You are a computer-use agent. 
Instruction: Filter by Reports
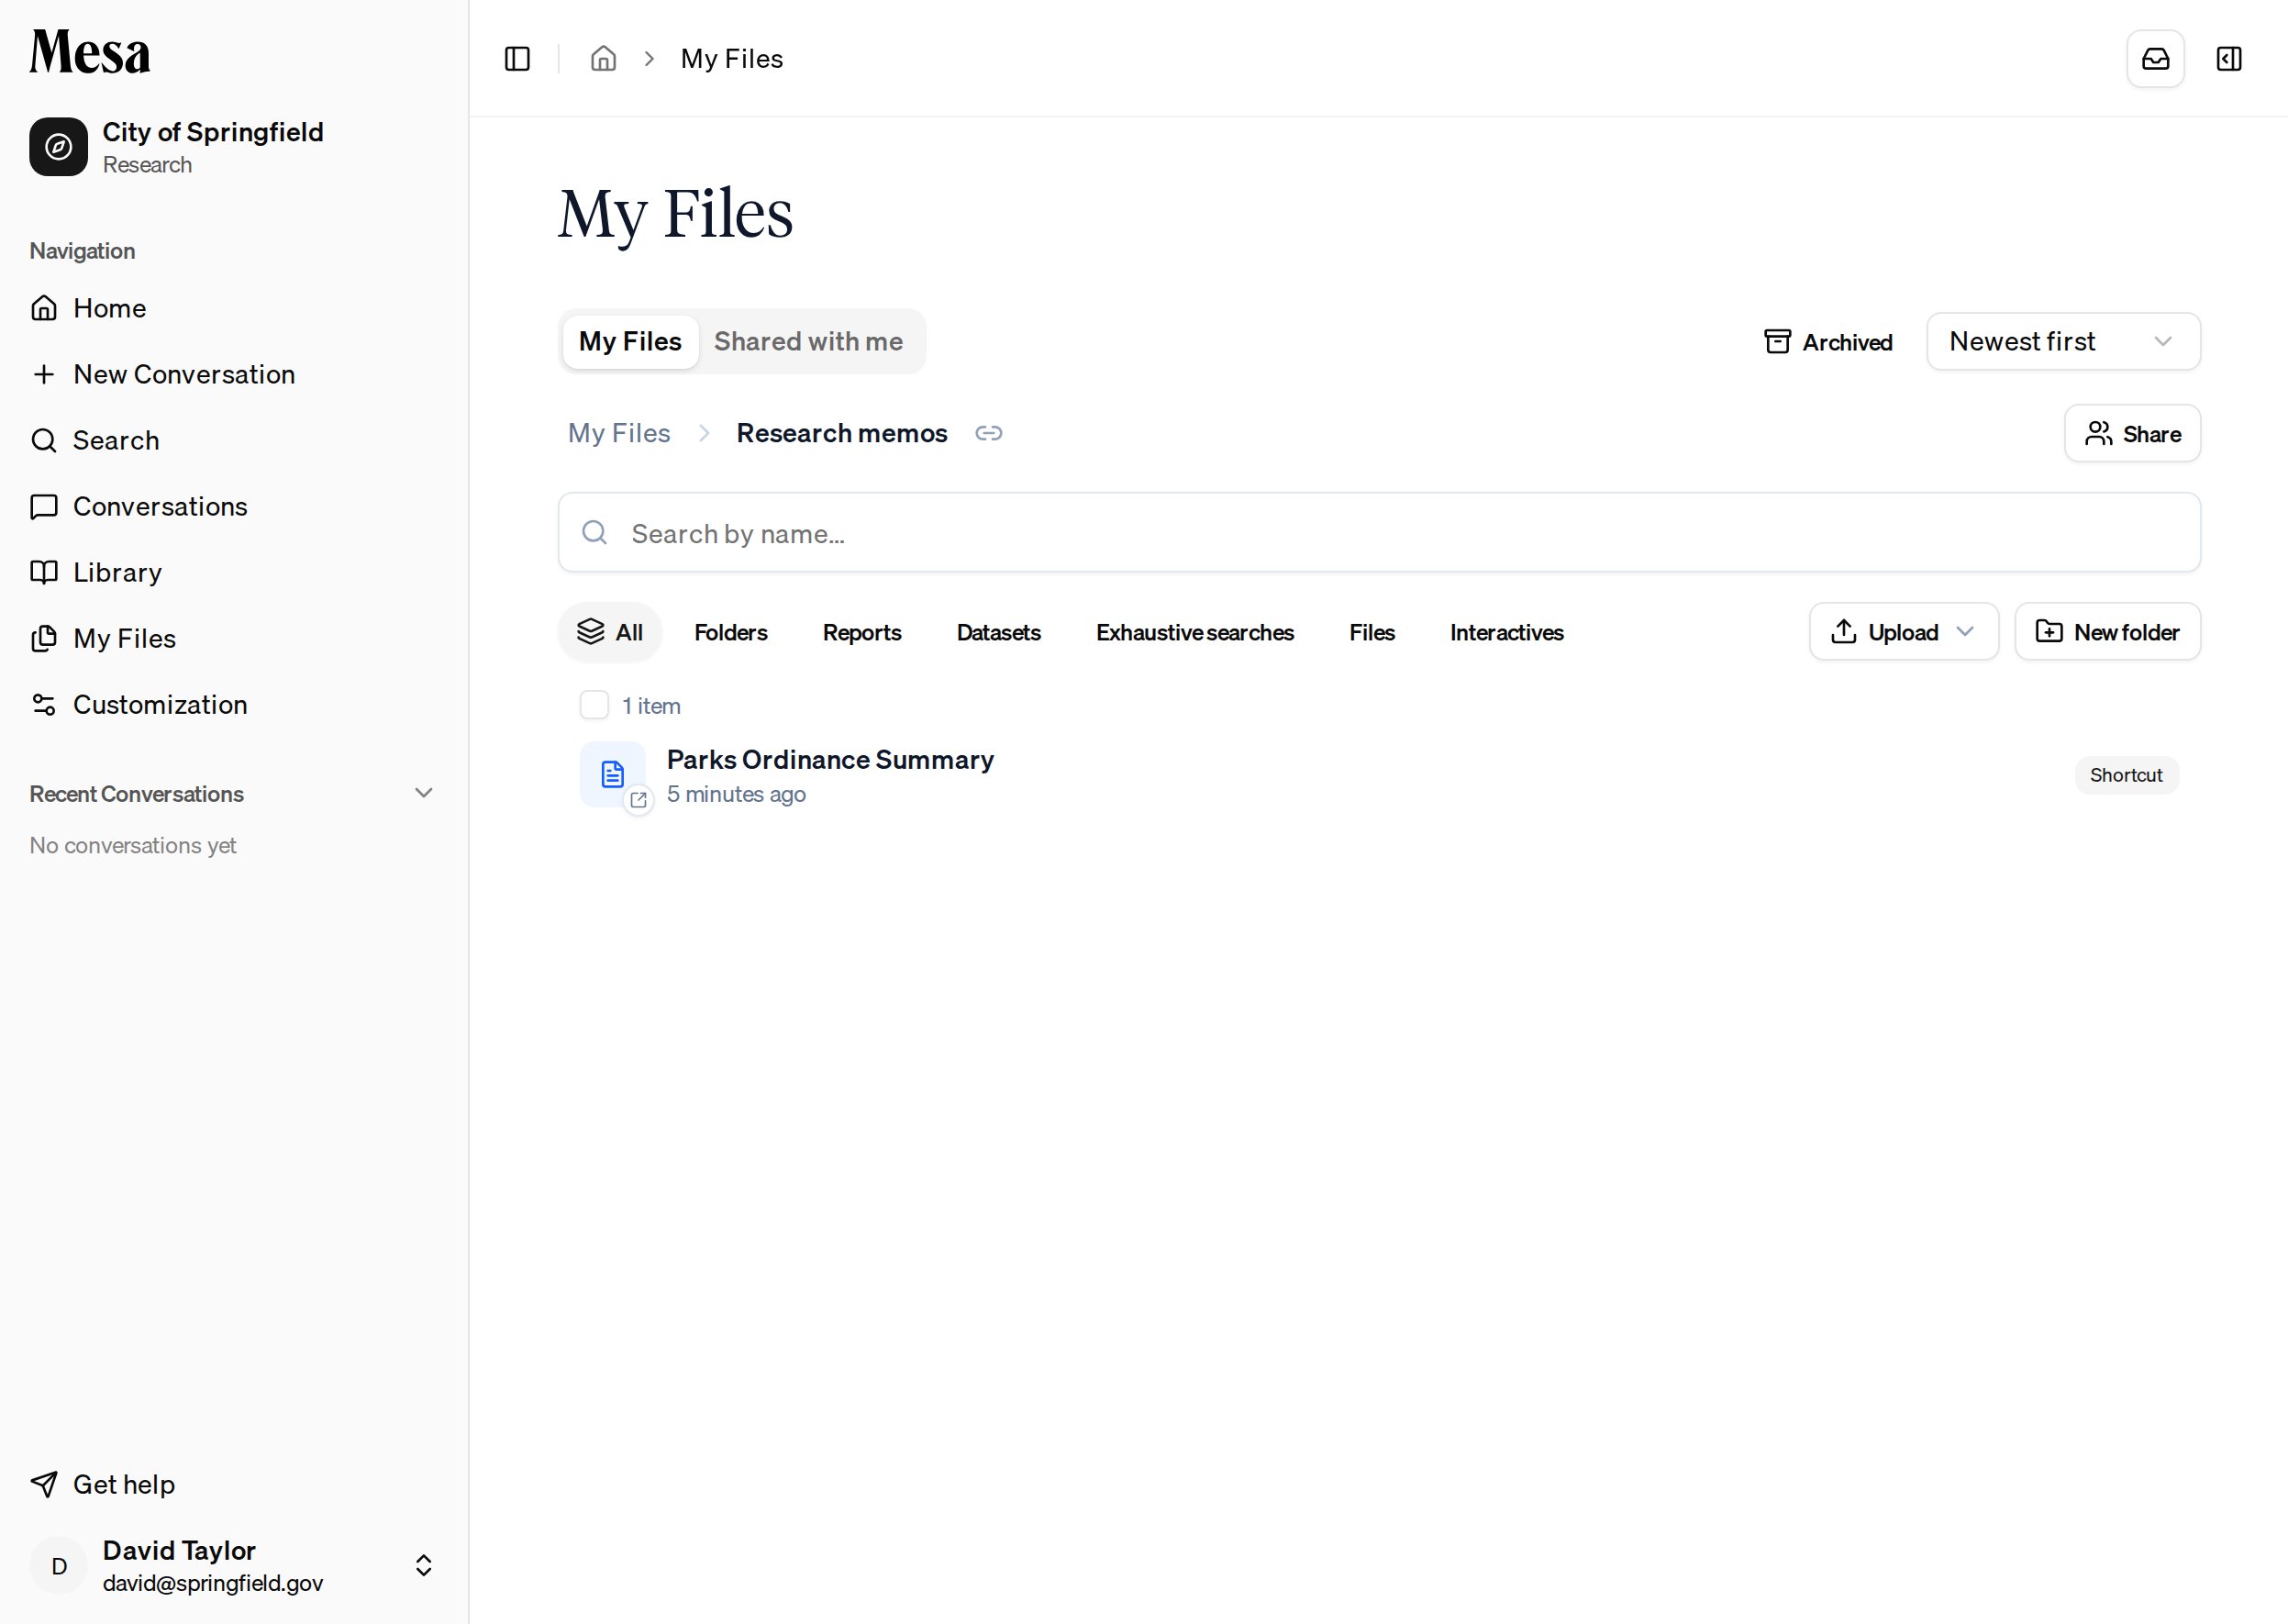click(x=862, y=632)
